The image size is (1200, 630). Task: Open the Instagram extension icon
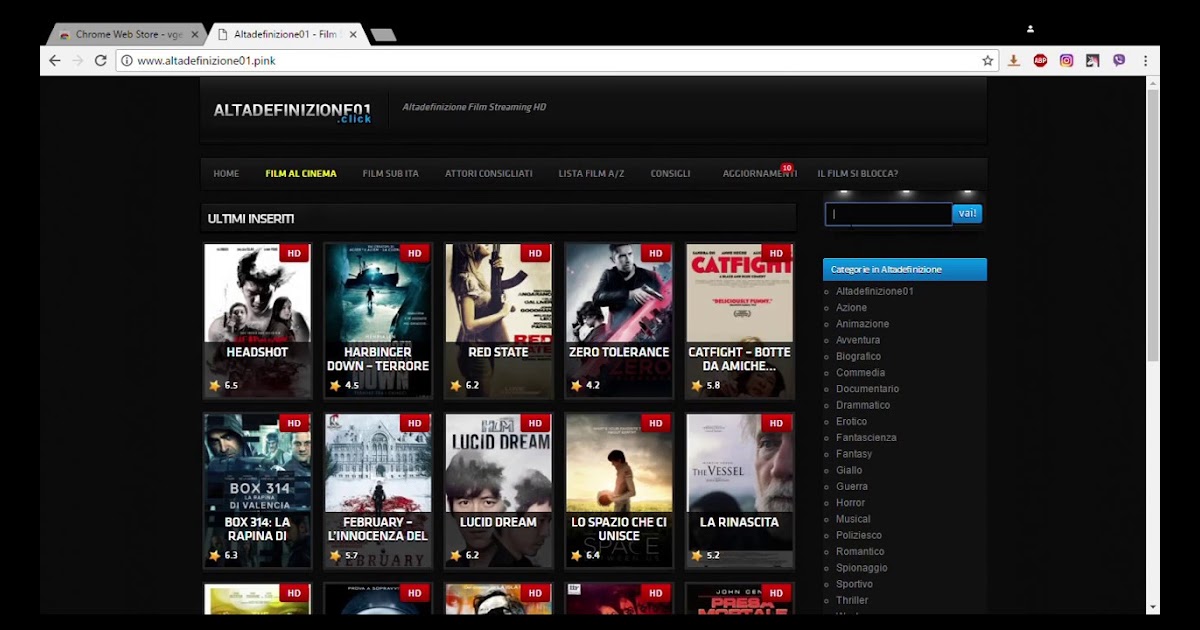pyautogui.click(x=1067, y=61)
